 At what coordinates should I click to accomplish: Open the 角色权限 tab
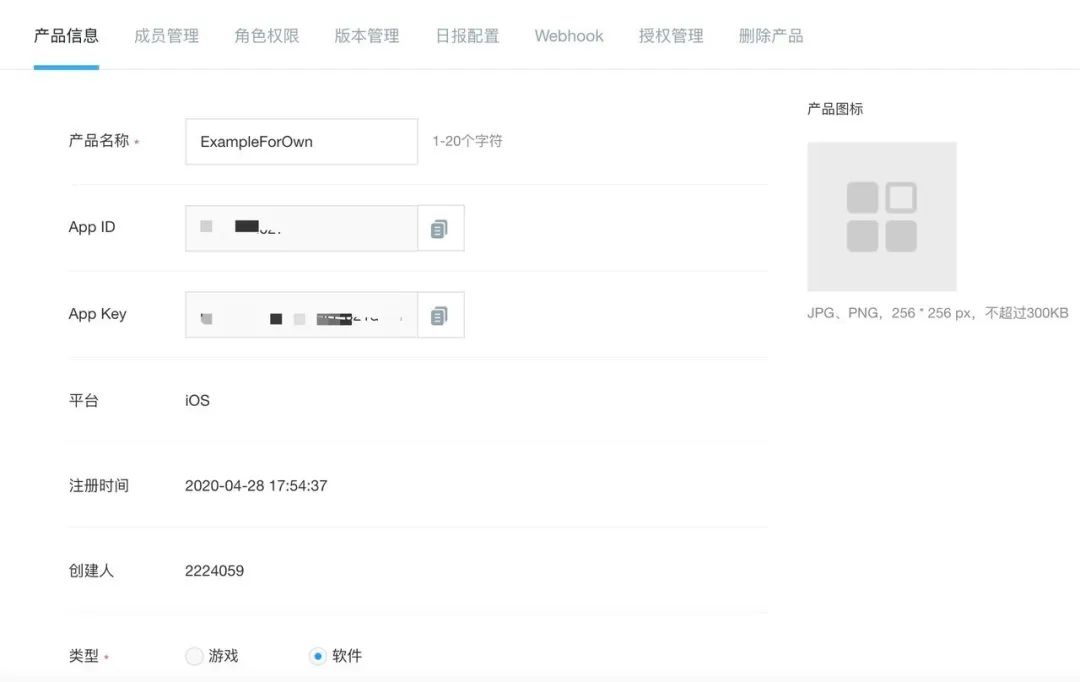tap(266, 35)
